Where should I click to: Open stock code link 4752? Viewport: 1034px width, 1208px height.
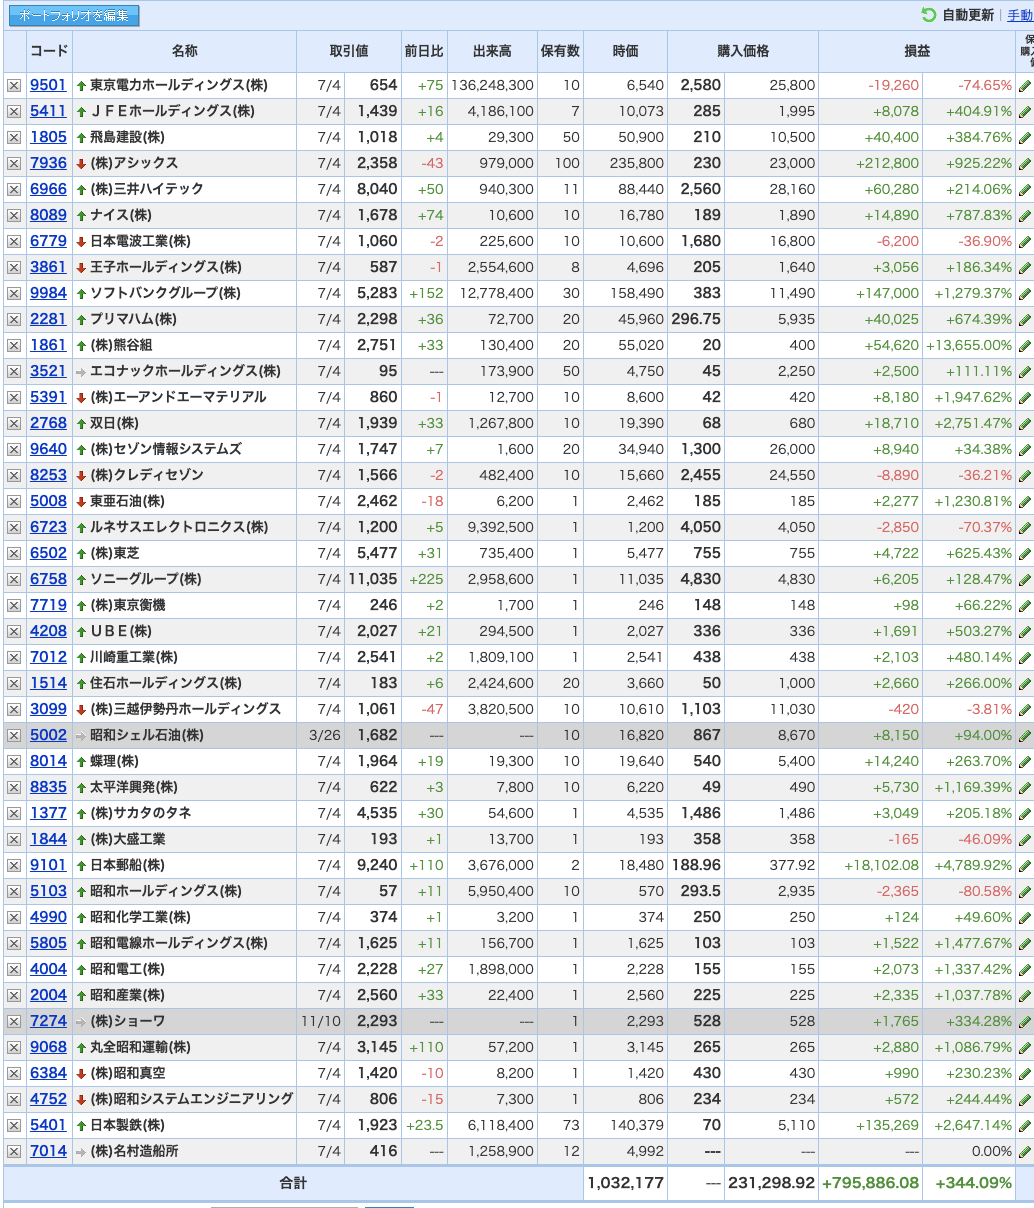(x=48, y=1099)
